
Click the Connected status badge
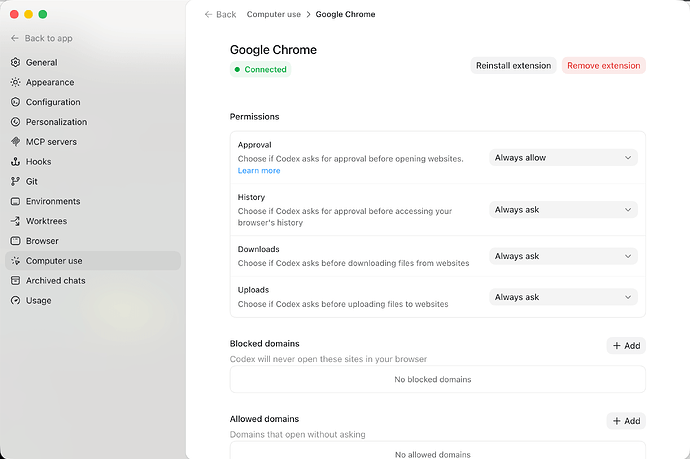coord(261,70)
